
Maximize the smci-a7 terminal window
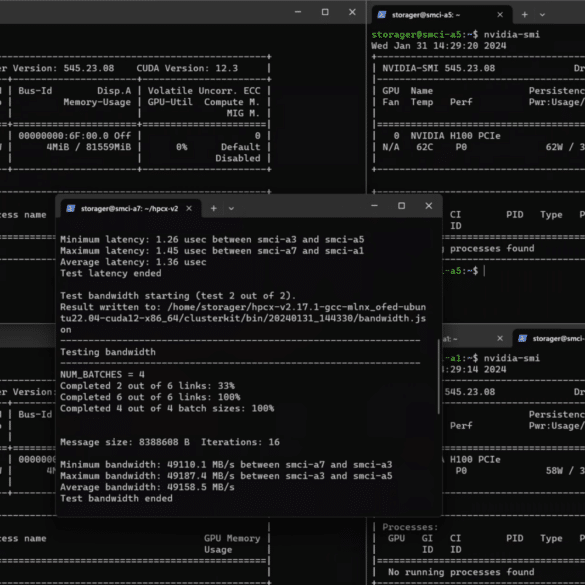pyautogui.click(x=401, y=206)
